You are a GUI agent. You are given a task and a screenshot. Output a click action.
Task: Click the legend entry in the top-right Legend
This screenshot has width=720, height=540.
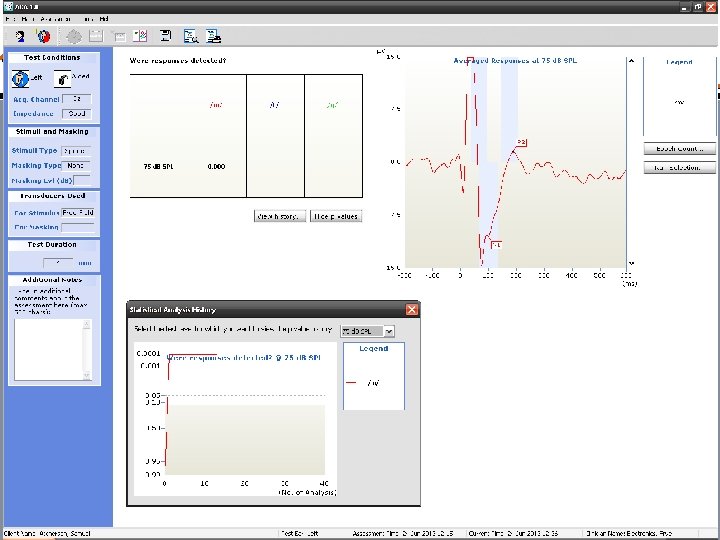(679, 102)
